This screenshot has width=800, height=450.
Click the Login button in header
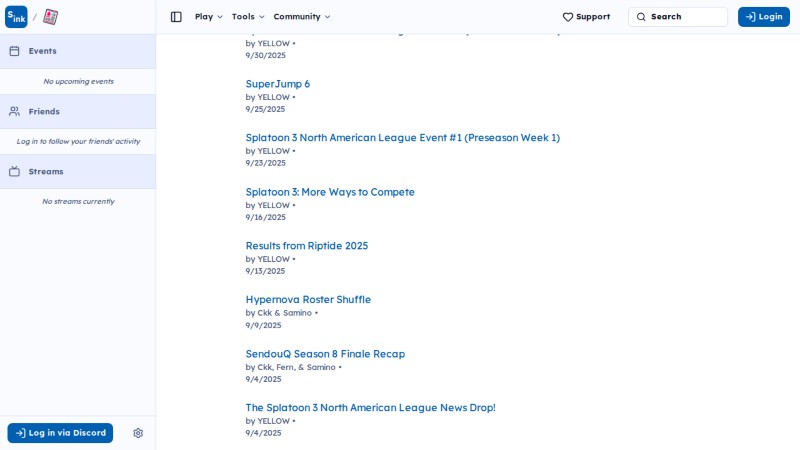coord(764,17)
